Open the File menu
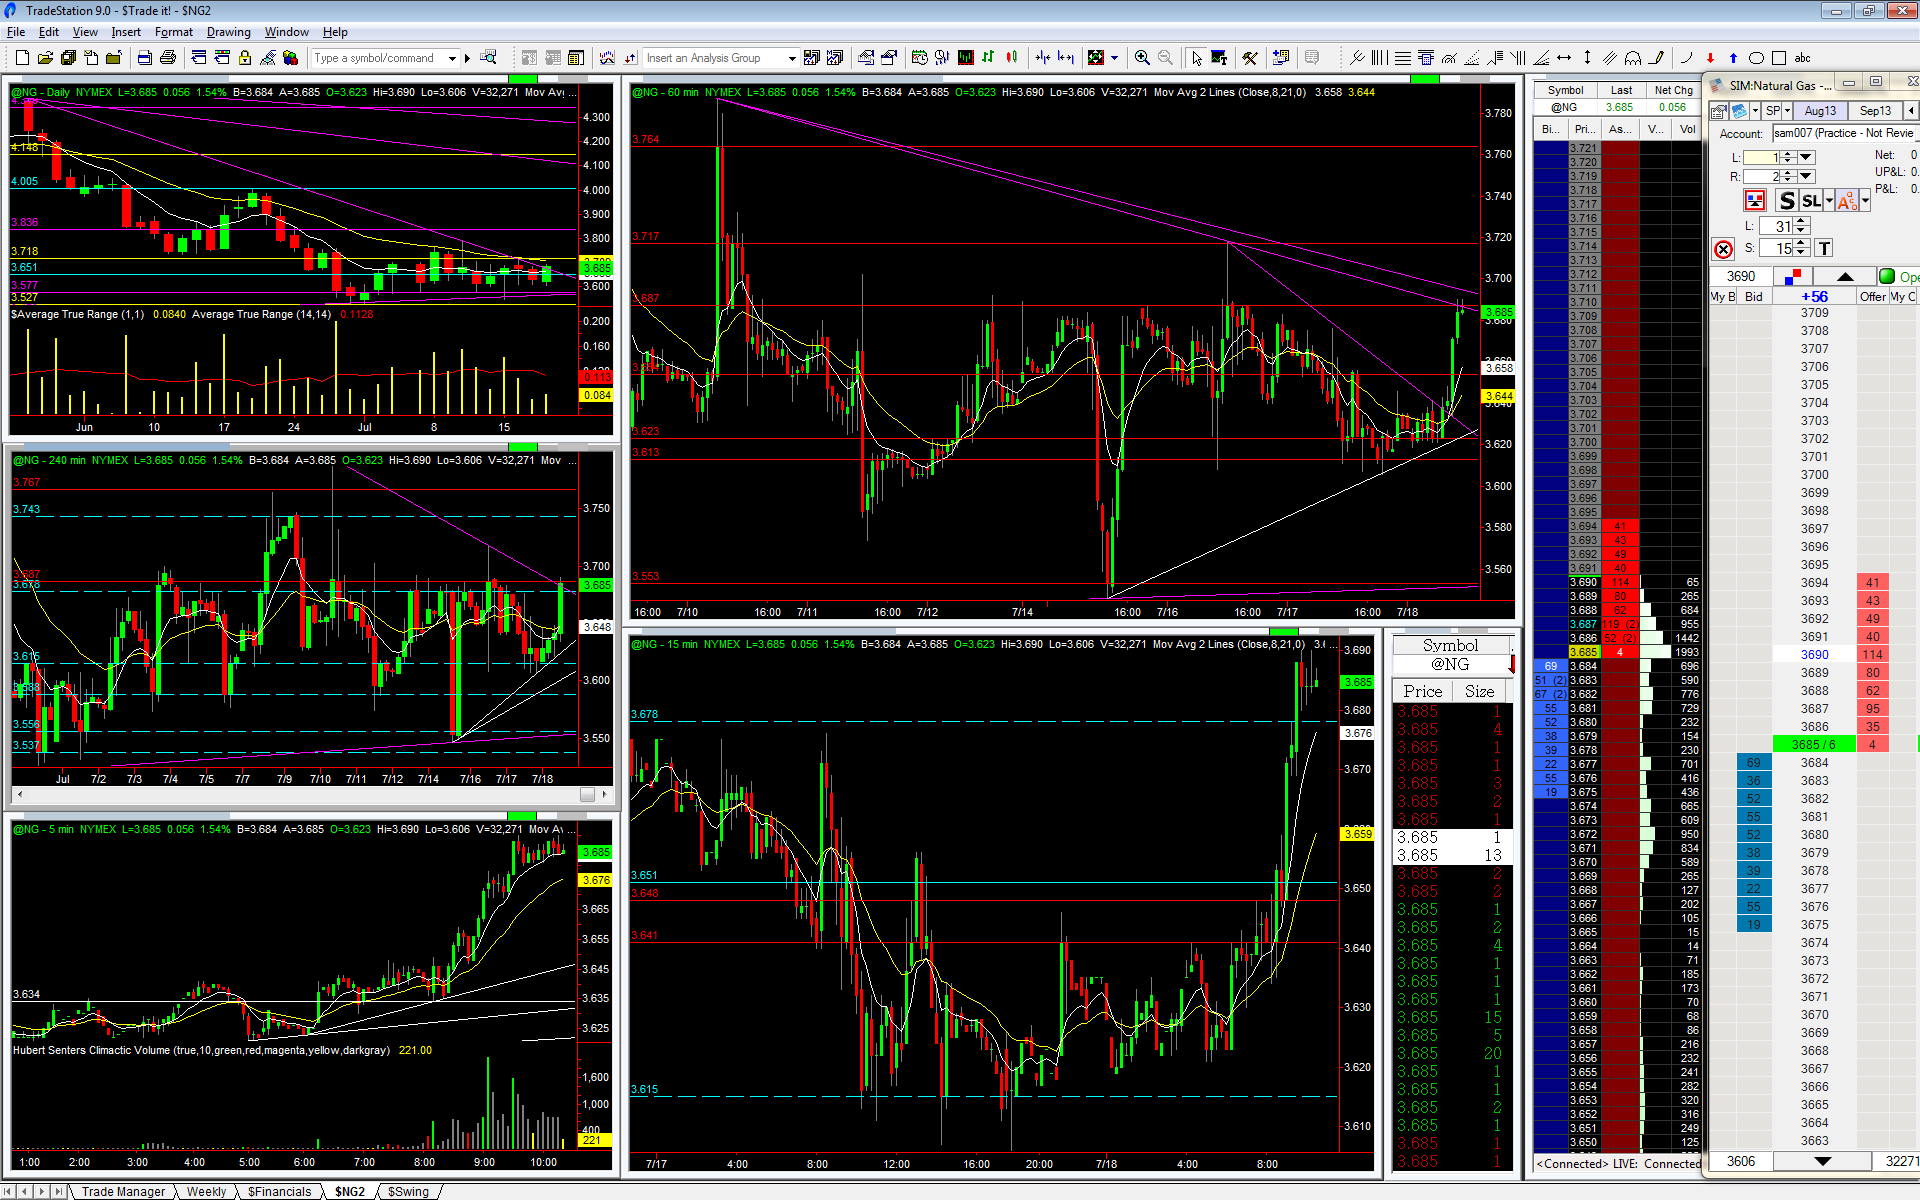 (16, 32)
